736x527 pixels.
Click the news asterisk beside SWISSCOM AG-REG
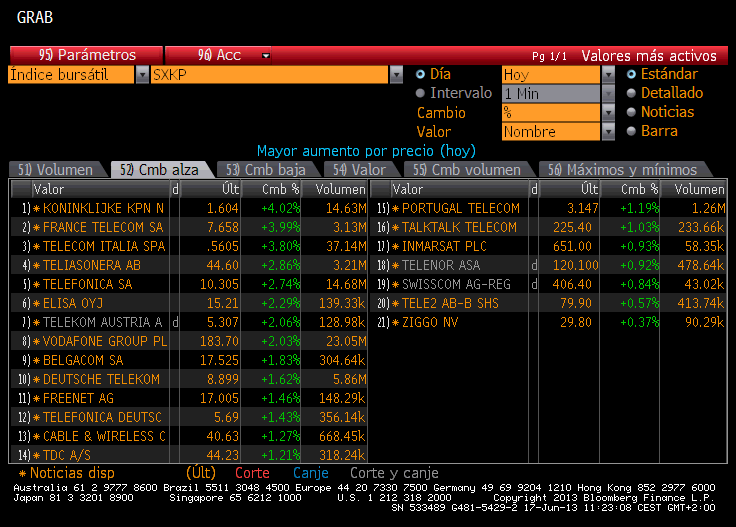(x=396, y=284)
